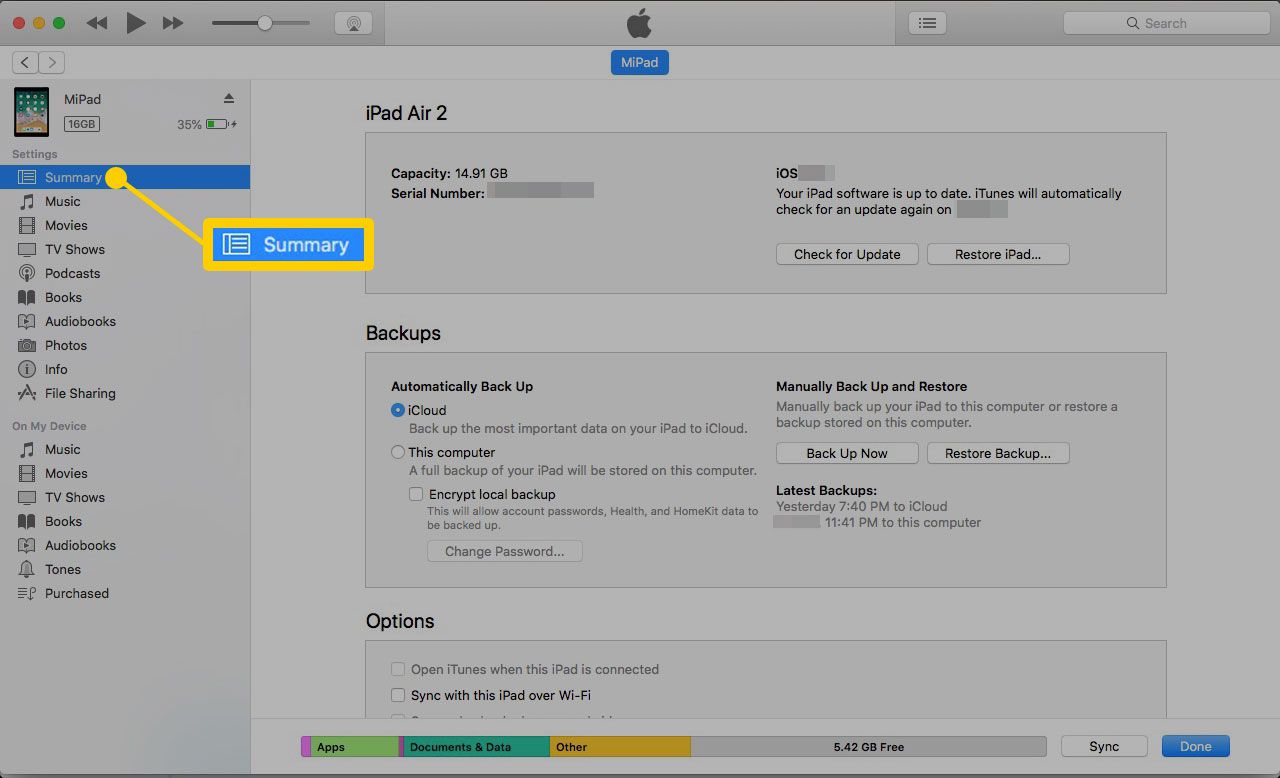Skip forward with the fast-forward button

click(x=173, y=23)
